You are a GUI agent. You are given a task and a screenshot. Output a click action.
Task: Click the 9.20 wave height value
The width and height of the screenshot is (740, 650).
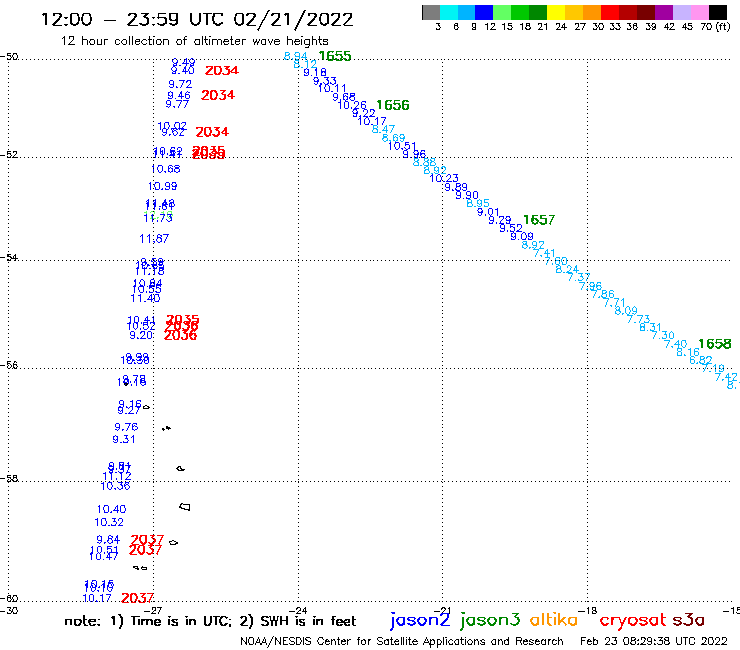(x=142, y=335)
